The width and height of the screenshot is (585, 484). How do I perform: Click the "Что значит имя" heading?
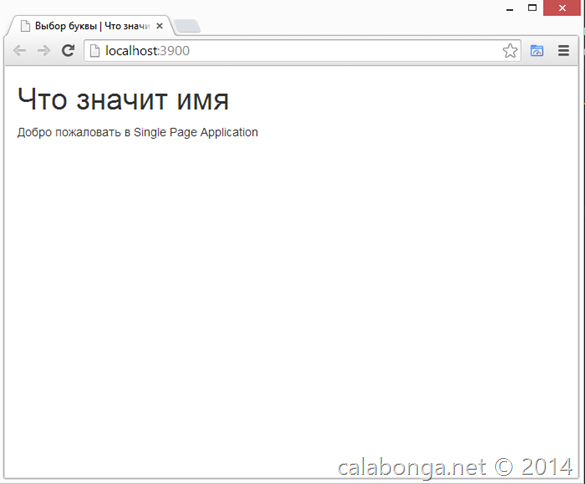pyautogui.click(x=123, y=100)
